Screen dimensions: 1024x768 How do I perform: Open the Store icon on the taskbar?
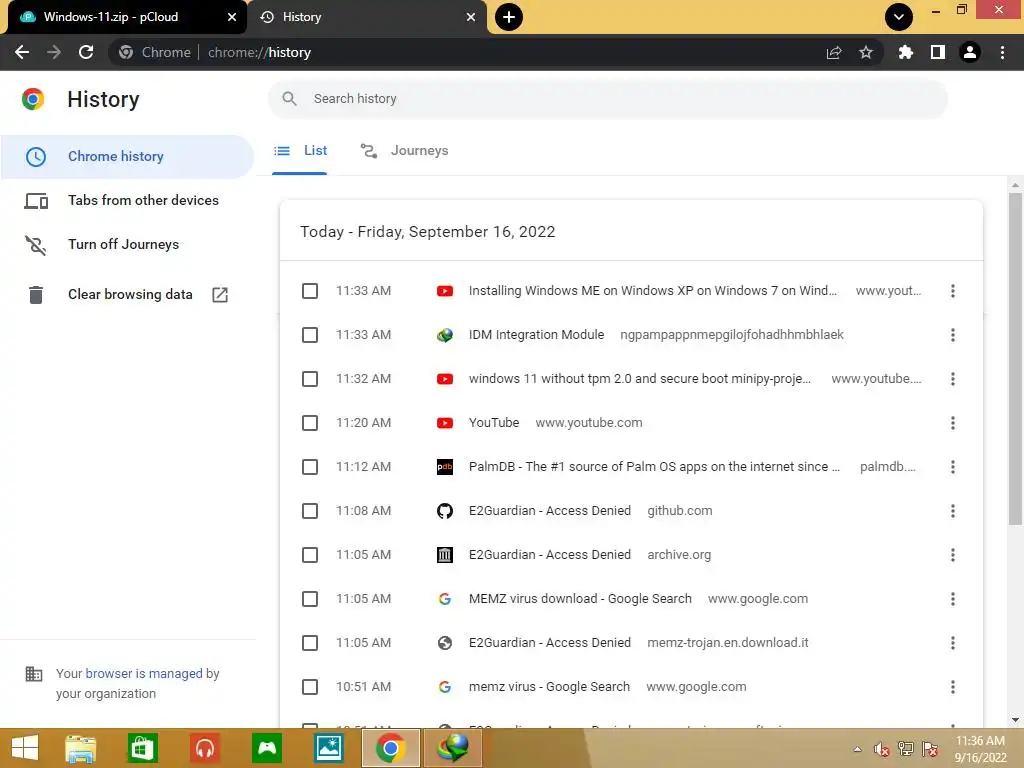(142, 748)
